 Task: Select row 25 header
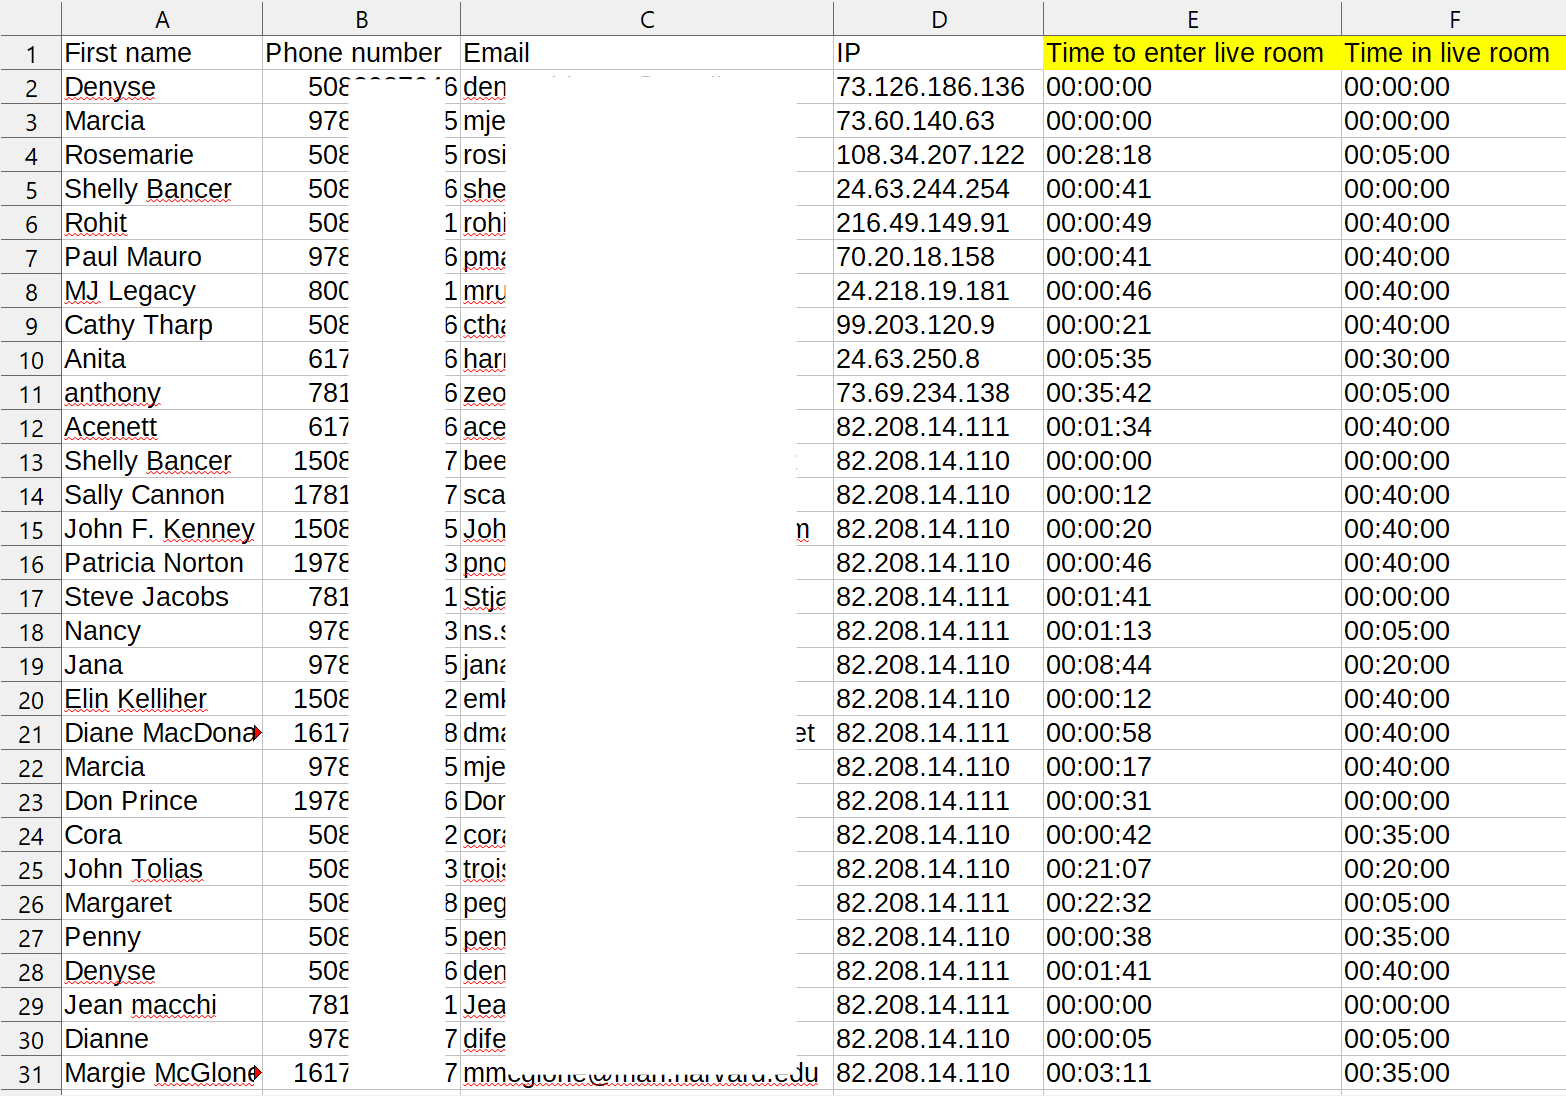31,870
